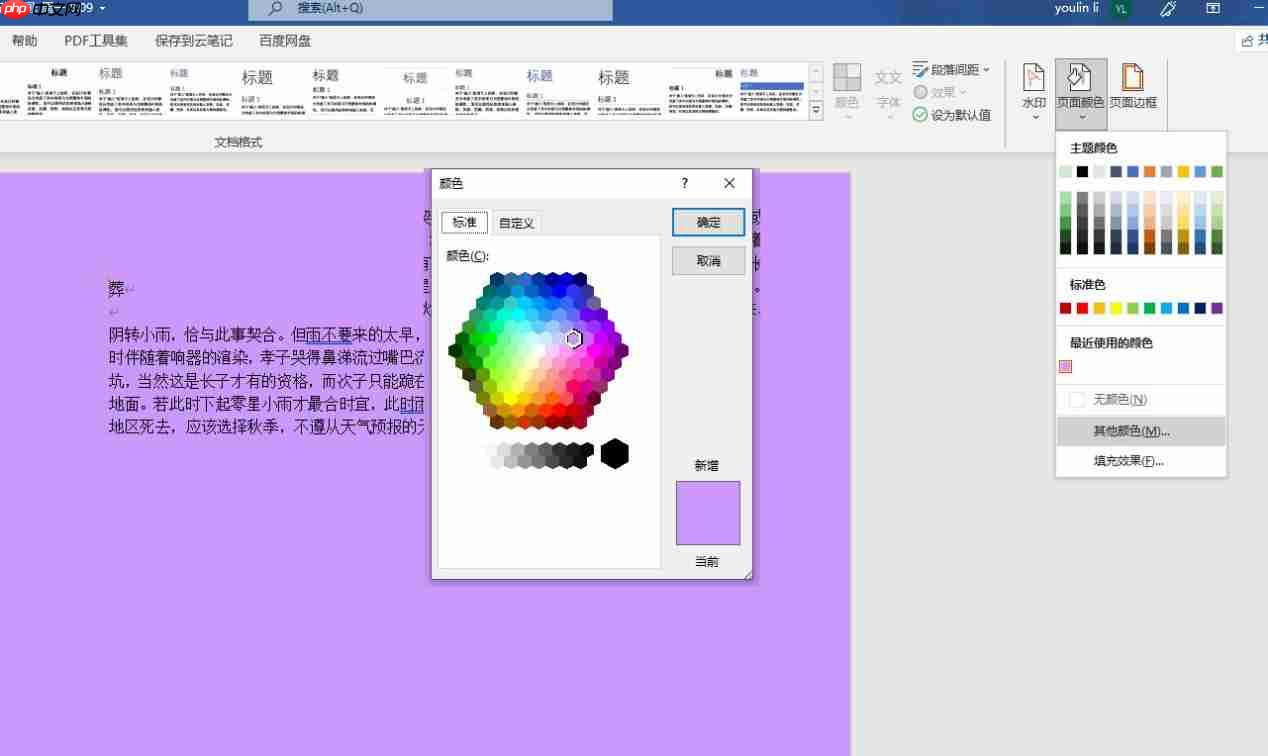This screenshot has height=756, width=1268.
Task: Open the 保存到云笔记 ribbon tab
Action: (x=194, y=41)
